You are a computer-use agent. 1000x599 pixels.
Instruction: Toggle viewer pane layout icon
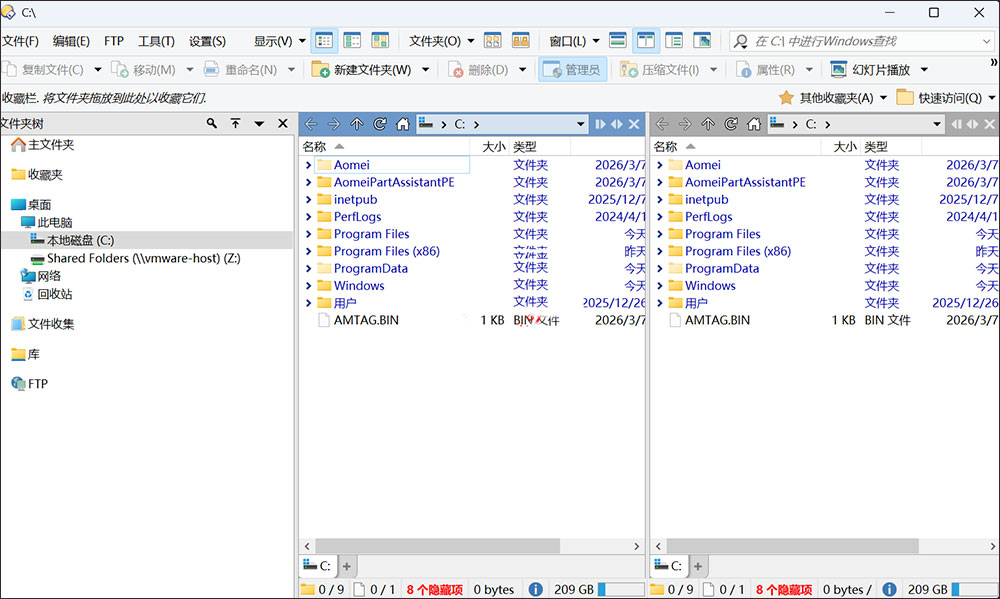point(702,41)
